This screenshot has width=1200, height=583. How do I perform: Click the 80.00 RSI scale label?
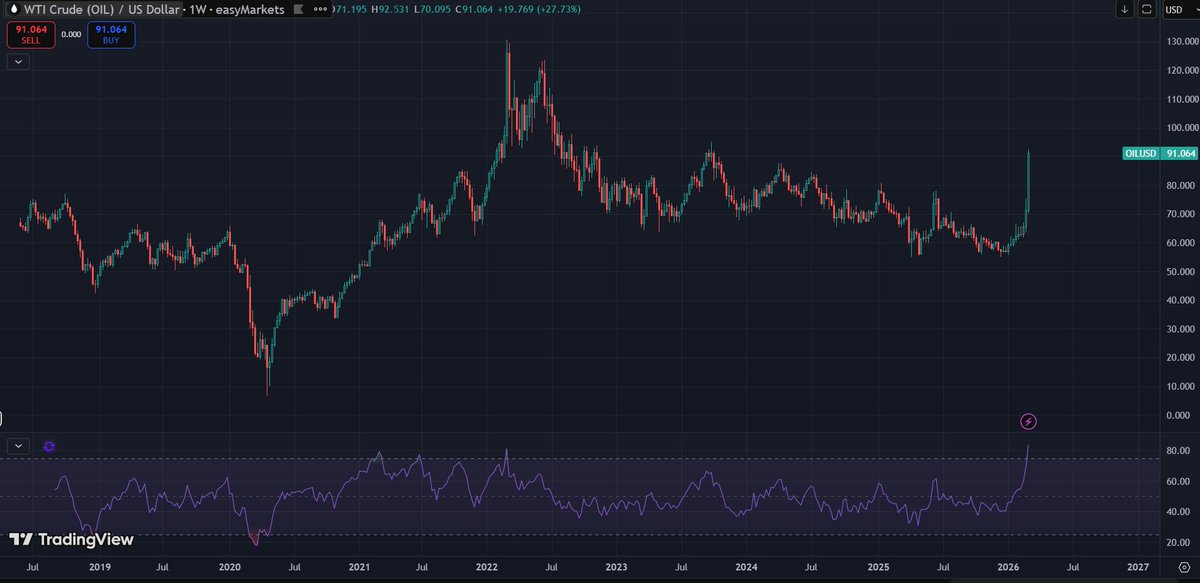(x=1176, y=452)
